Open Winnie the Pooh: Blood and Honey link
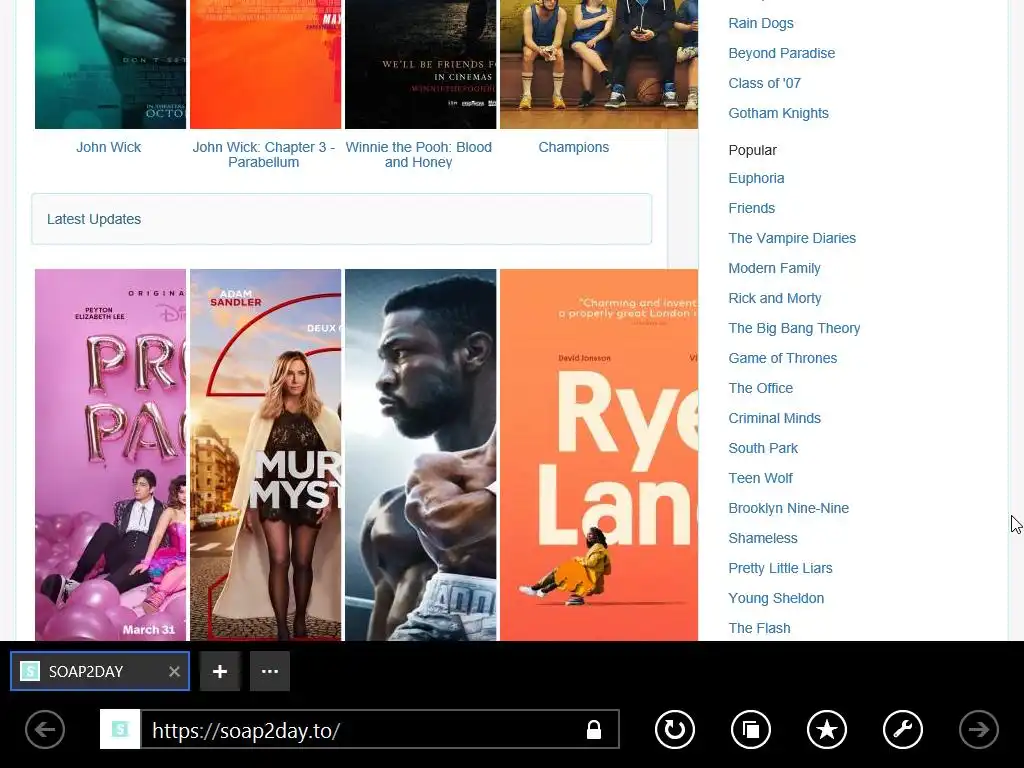This screenshot has width=1024, height=768. (419, 155)
